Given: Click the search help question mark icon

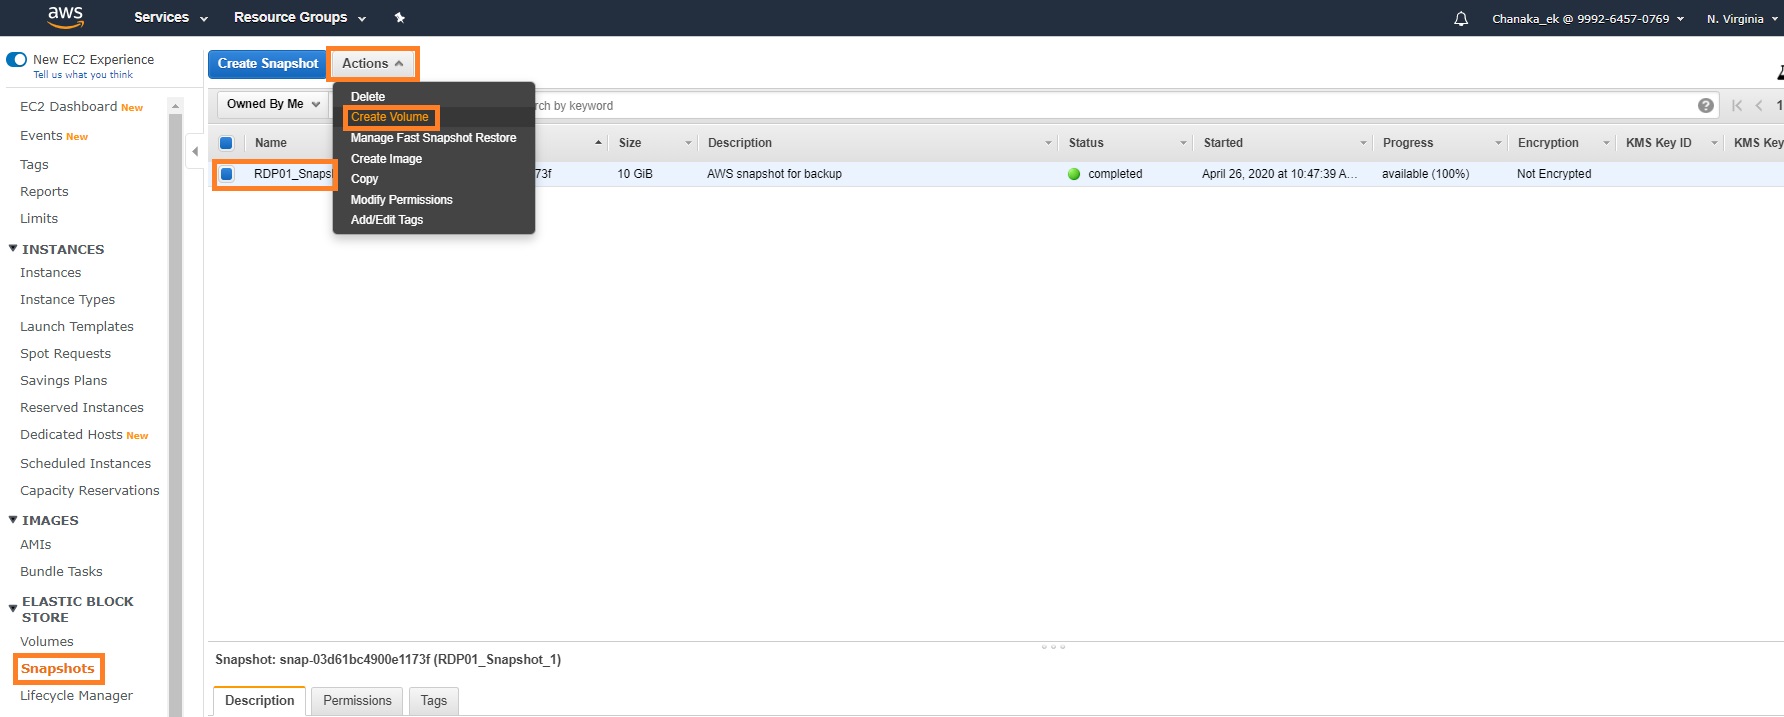Looking at the screenshot, I should click(1705, 105).
